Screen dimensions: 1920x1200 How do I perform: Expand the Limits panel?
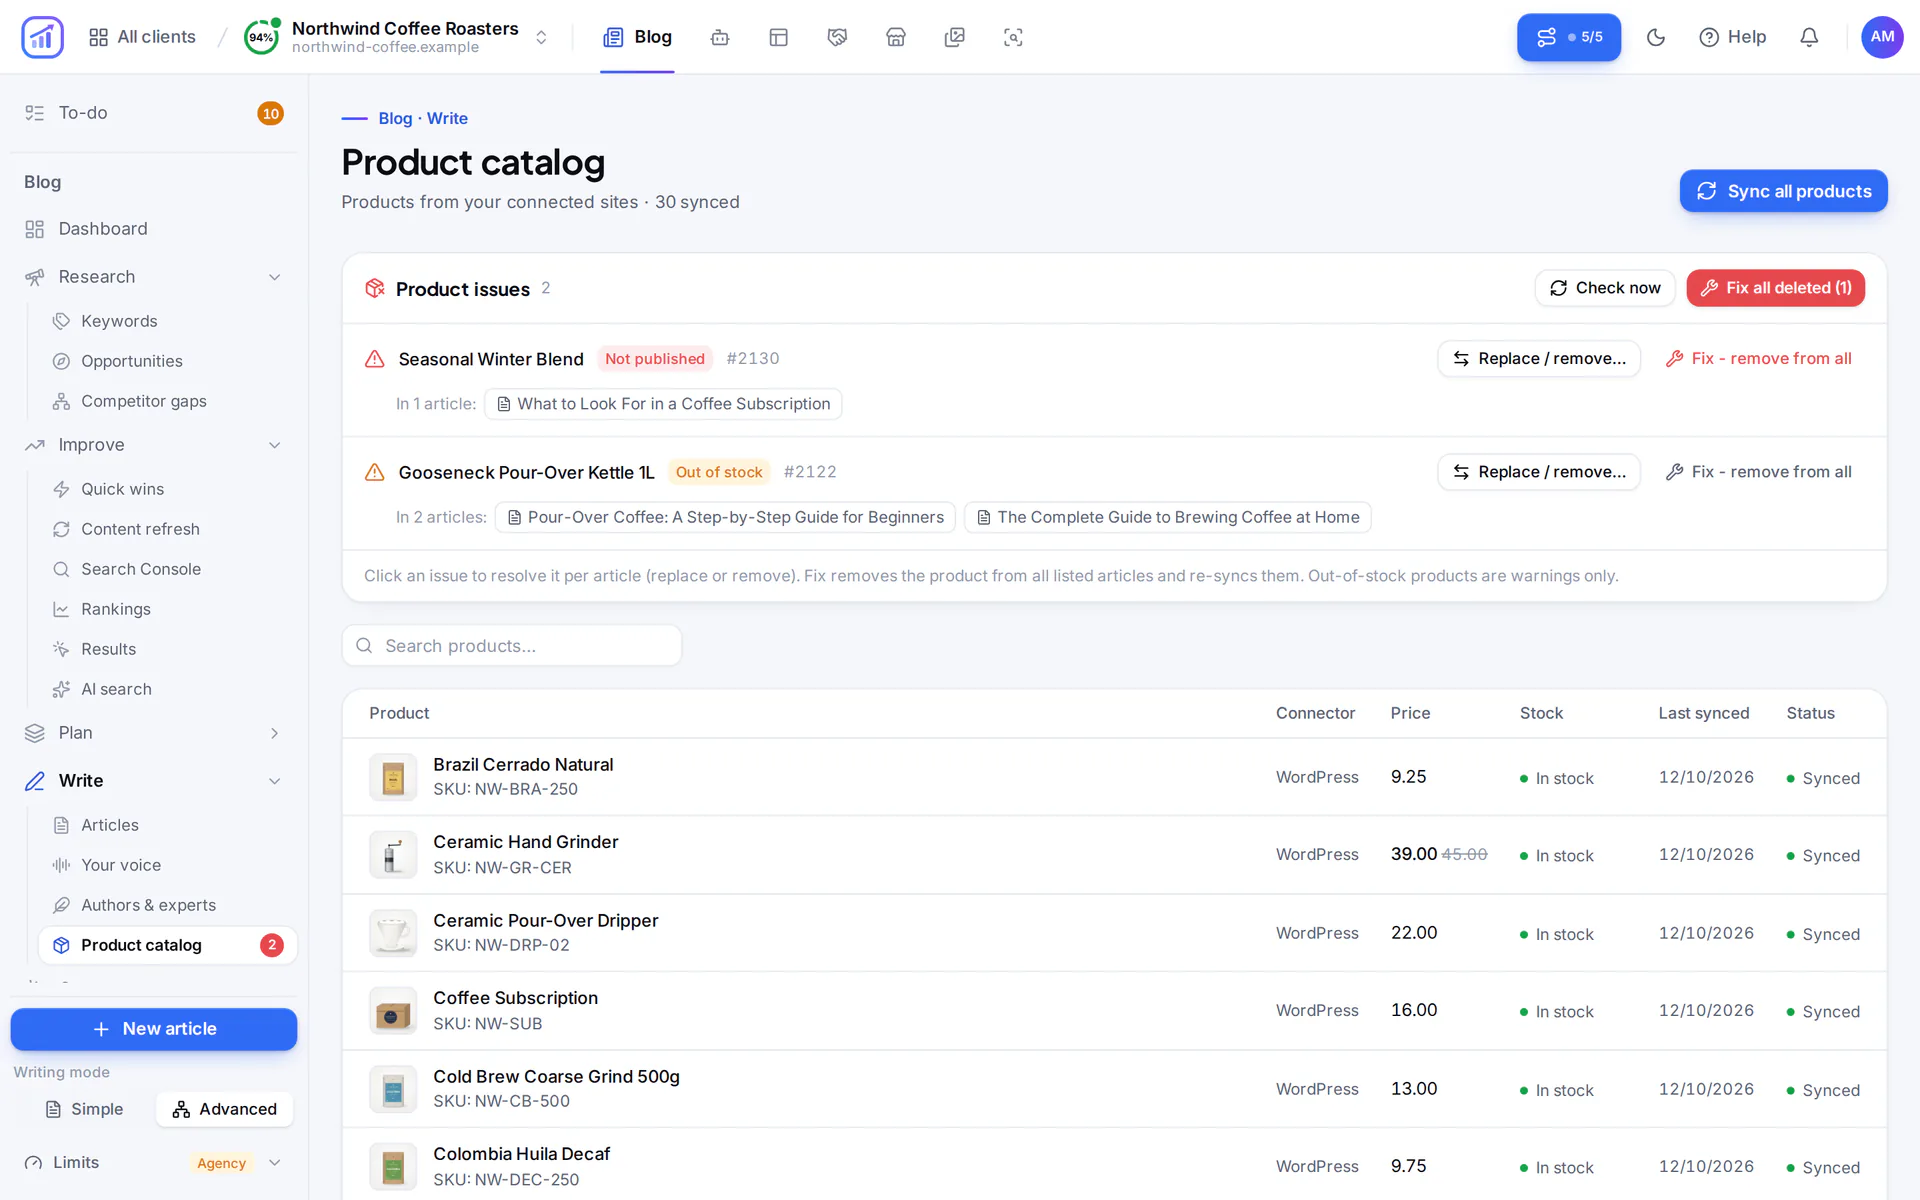click(274, 1162)
